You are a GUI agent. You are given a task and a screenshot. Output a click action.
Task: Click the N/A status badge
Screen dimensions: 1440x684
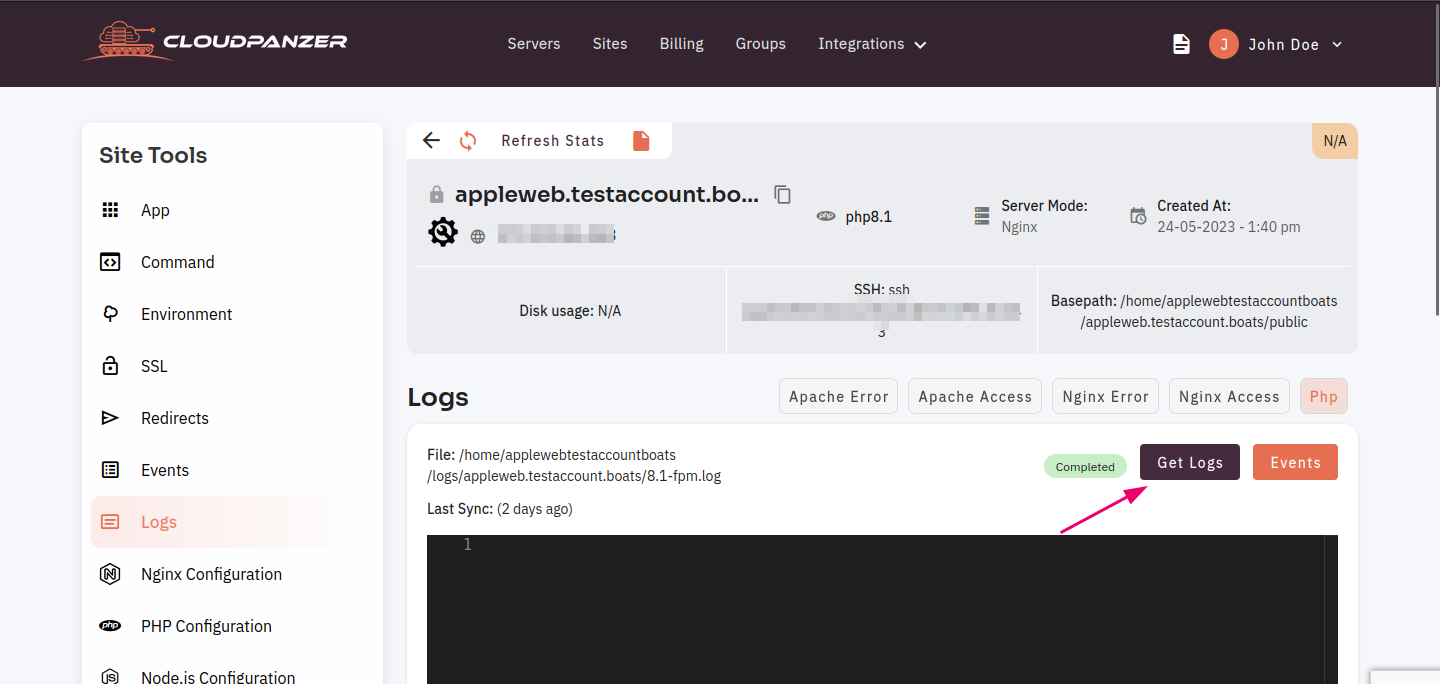1335,141
